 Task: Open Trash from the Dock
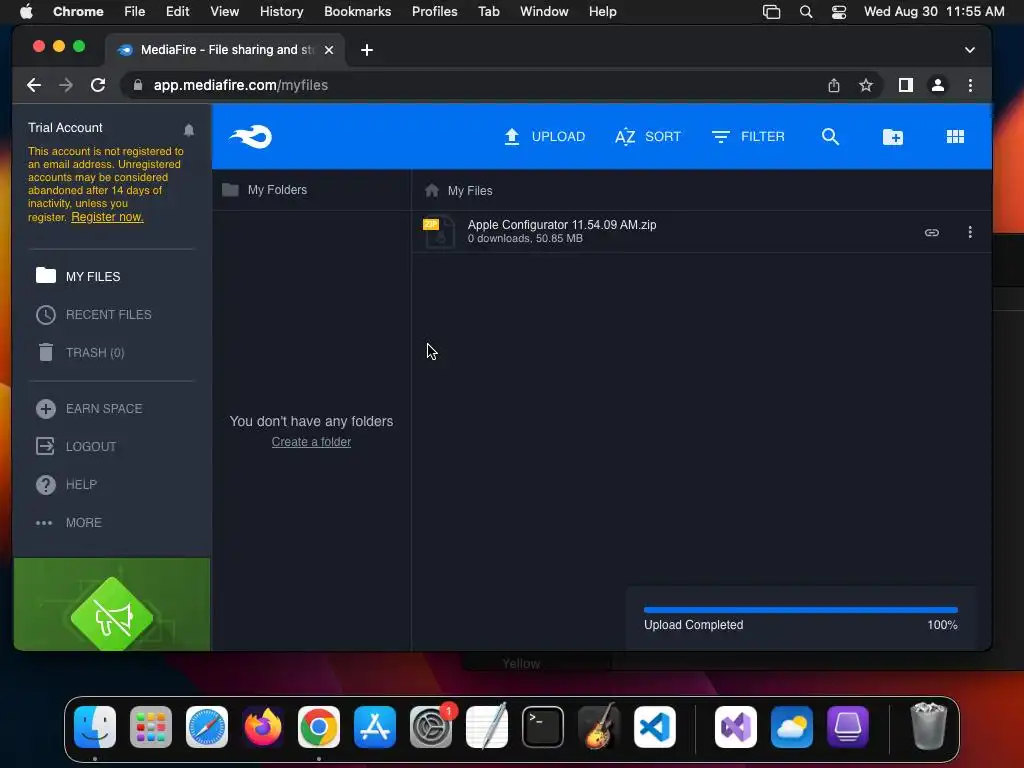pos(928,726)
